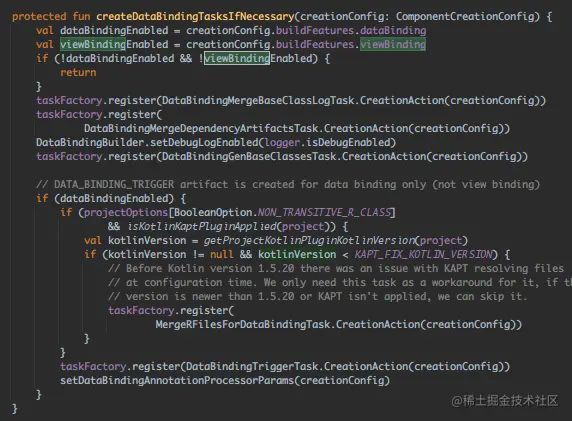
Task: Click KAPT_FIX_KOTLIN_VERSION constant
Action: tap(424, 254)
